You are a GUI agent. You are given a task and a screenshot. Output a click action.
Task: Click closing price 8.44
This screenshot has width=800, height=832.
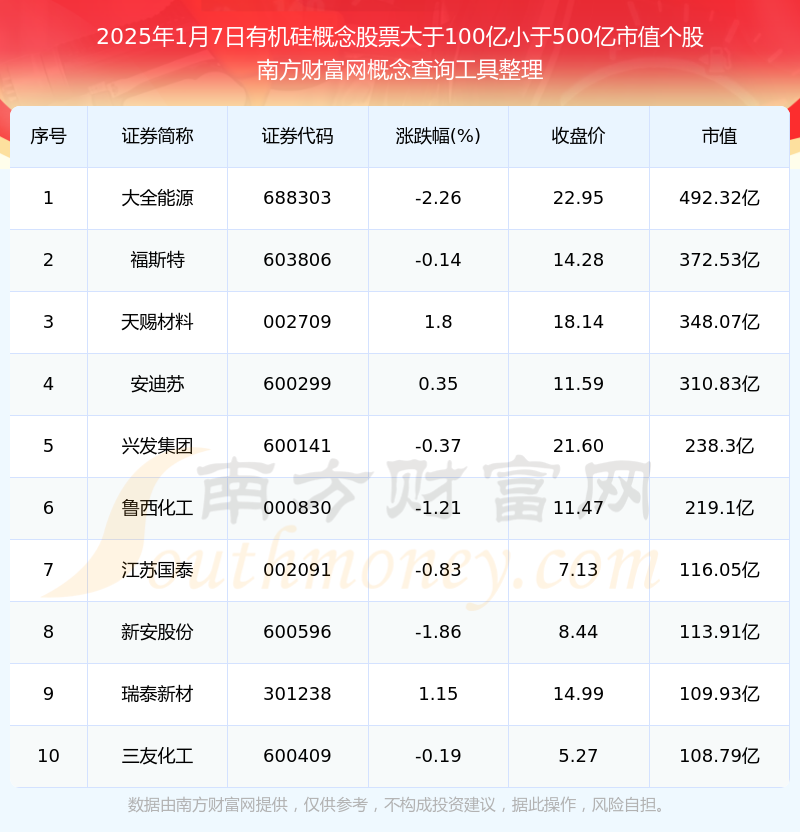578,632
